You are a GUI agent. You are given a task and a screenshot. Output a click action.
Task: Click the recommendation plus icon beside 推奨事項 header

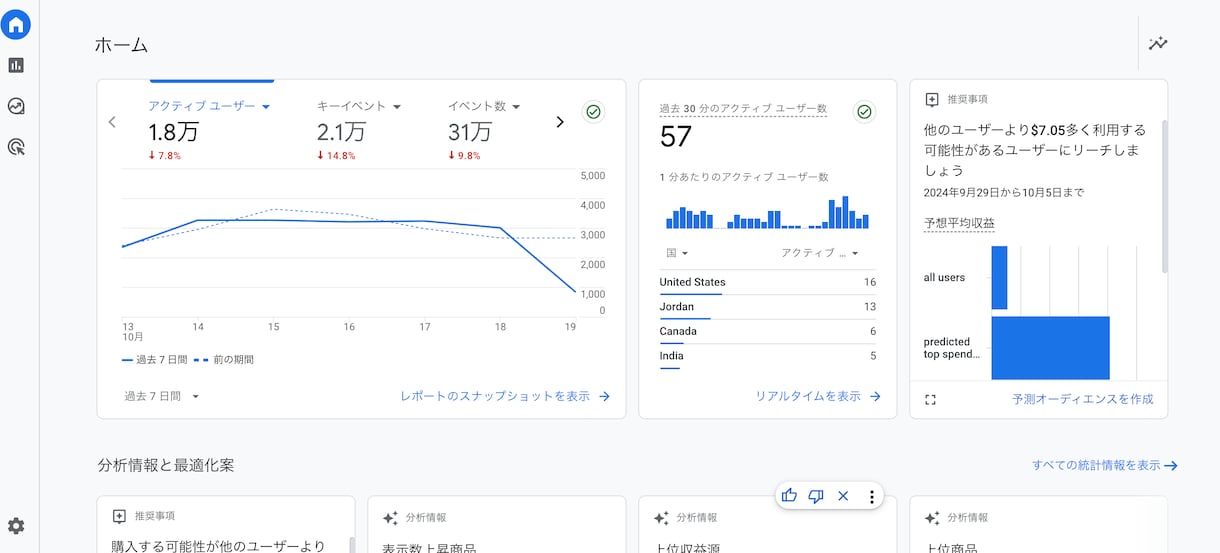pyautogui.click(x=932, y=100)
